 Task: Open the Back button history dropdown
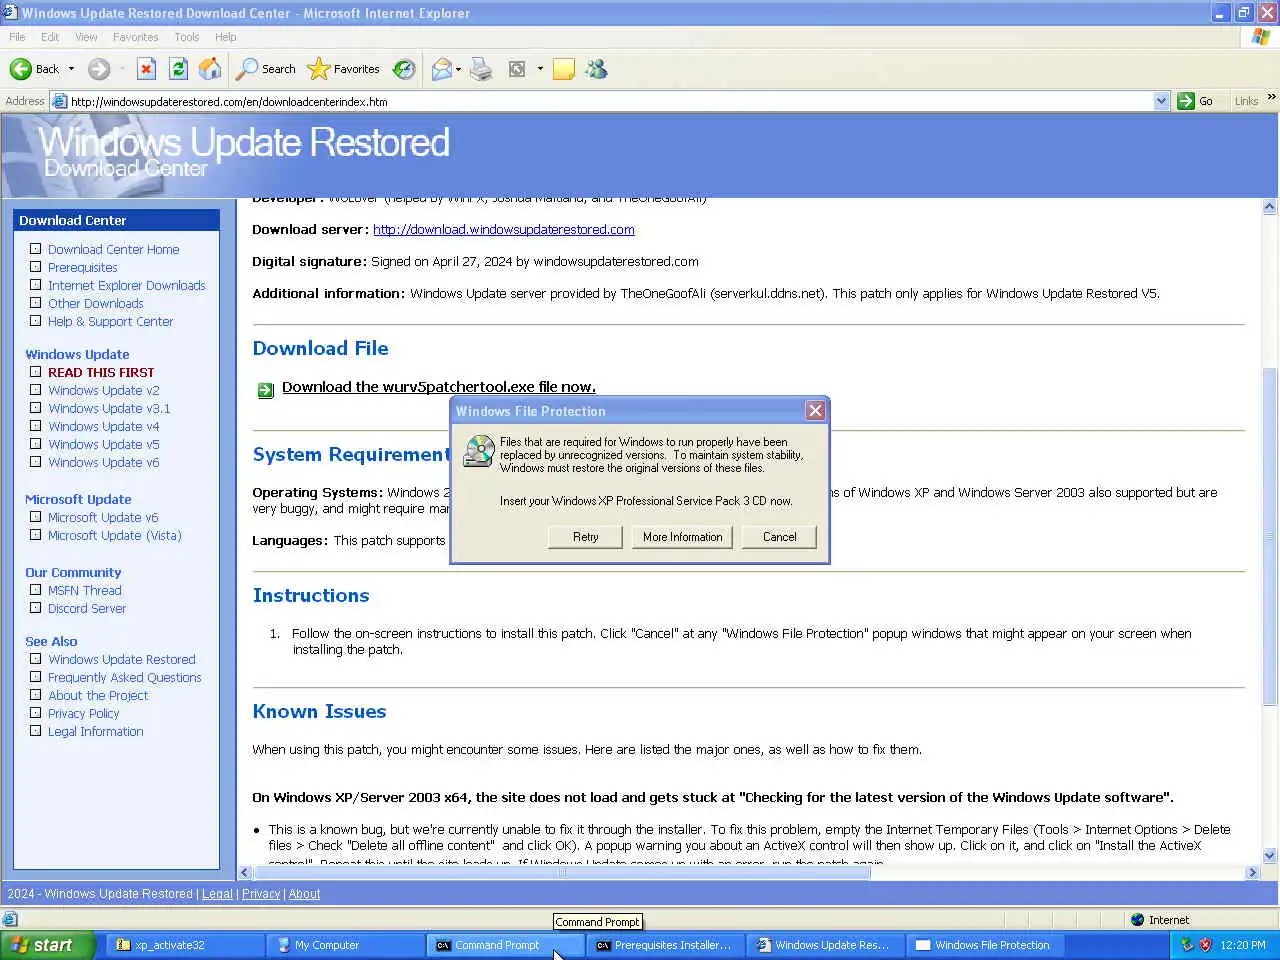click(x=71, y=69)
